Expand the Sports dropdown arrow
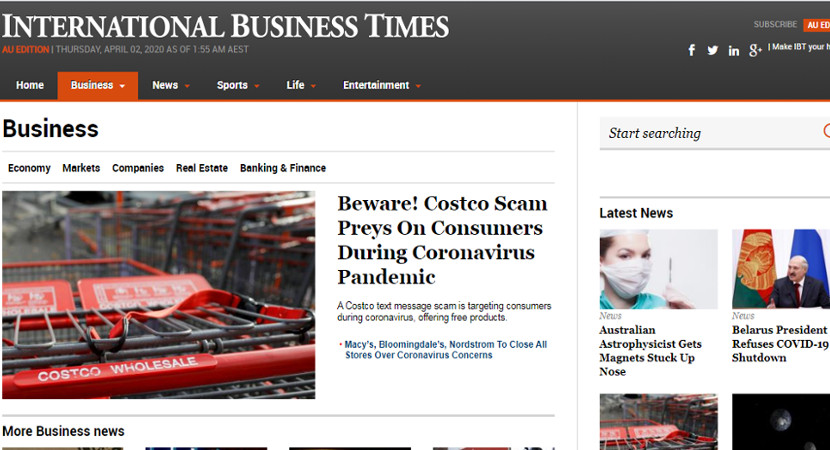This screenshot has height=450, width=830. click(257, 86)
